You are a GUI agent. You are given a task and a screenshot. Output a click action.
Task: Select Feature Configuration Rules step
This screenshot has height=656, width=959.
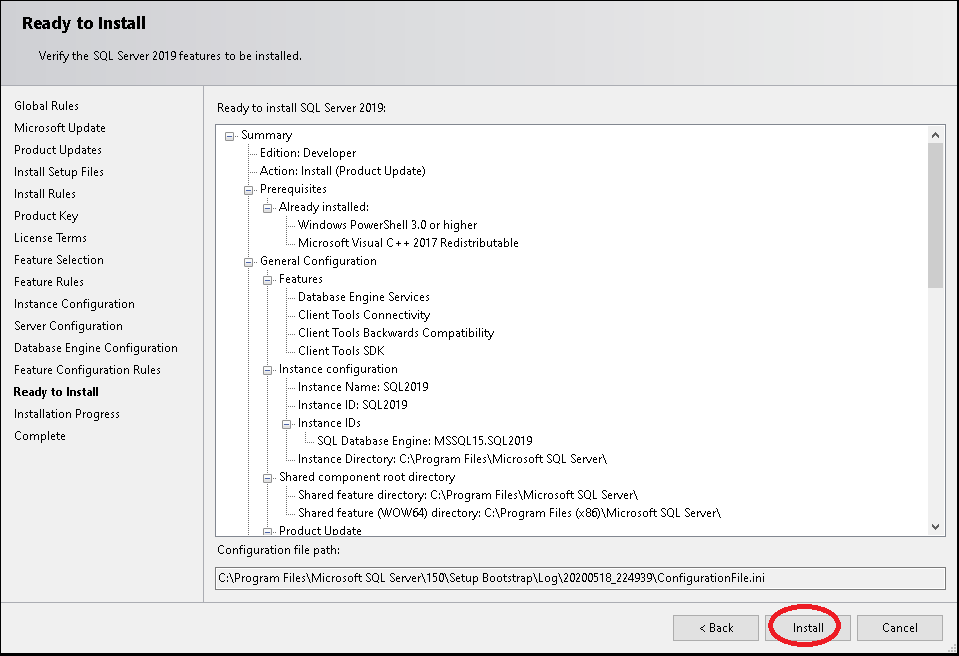87,370
